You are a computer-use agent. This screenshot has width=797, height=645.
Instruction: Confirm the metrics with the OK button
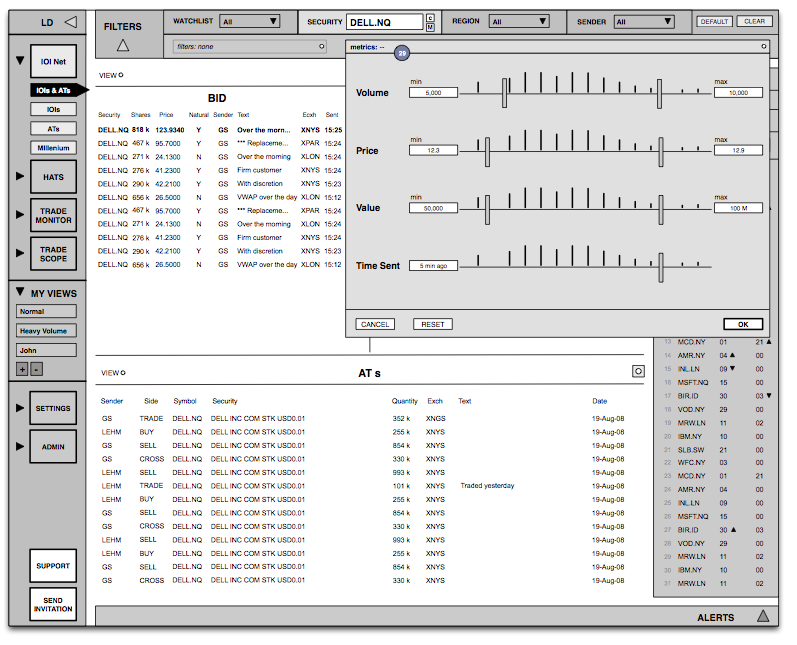[x=743, y=324]
